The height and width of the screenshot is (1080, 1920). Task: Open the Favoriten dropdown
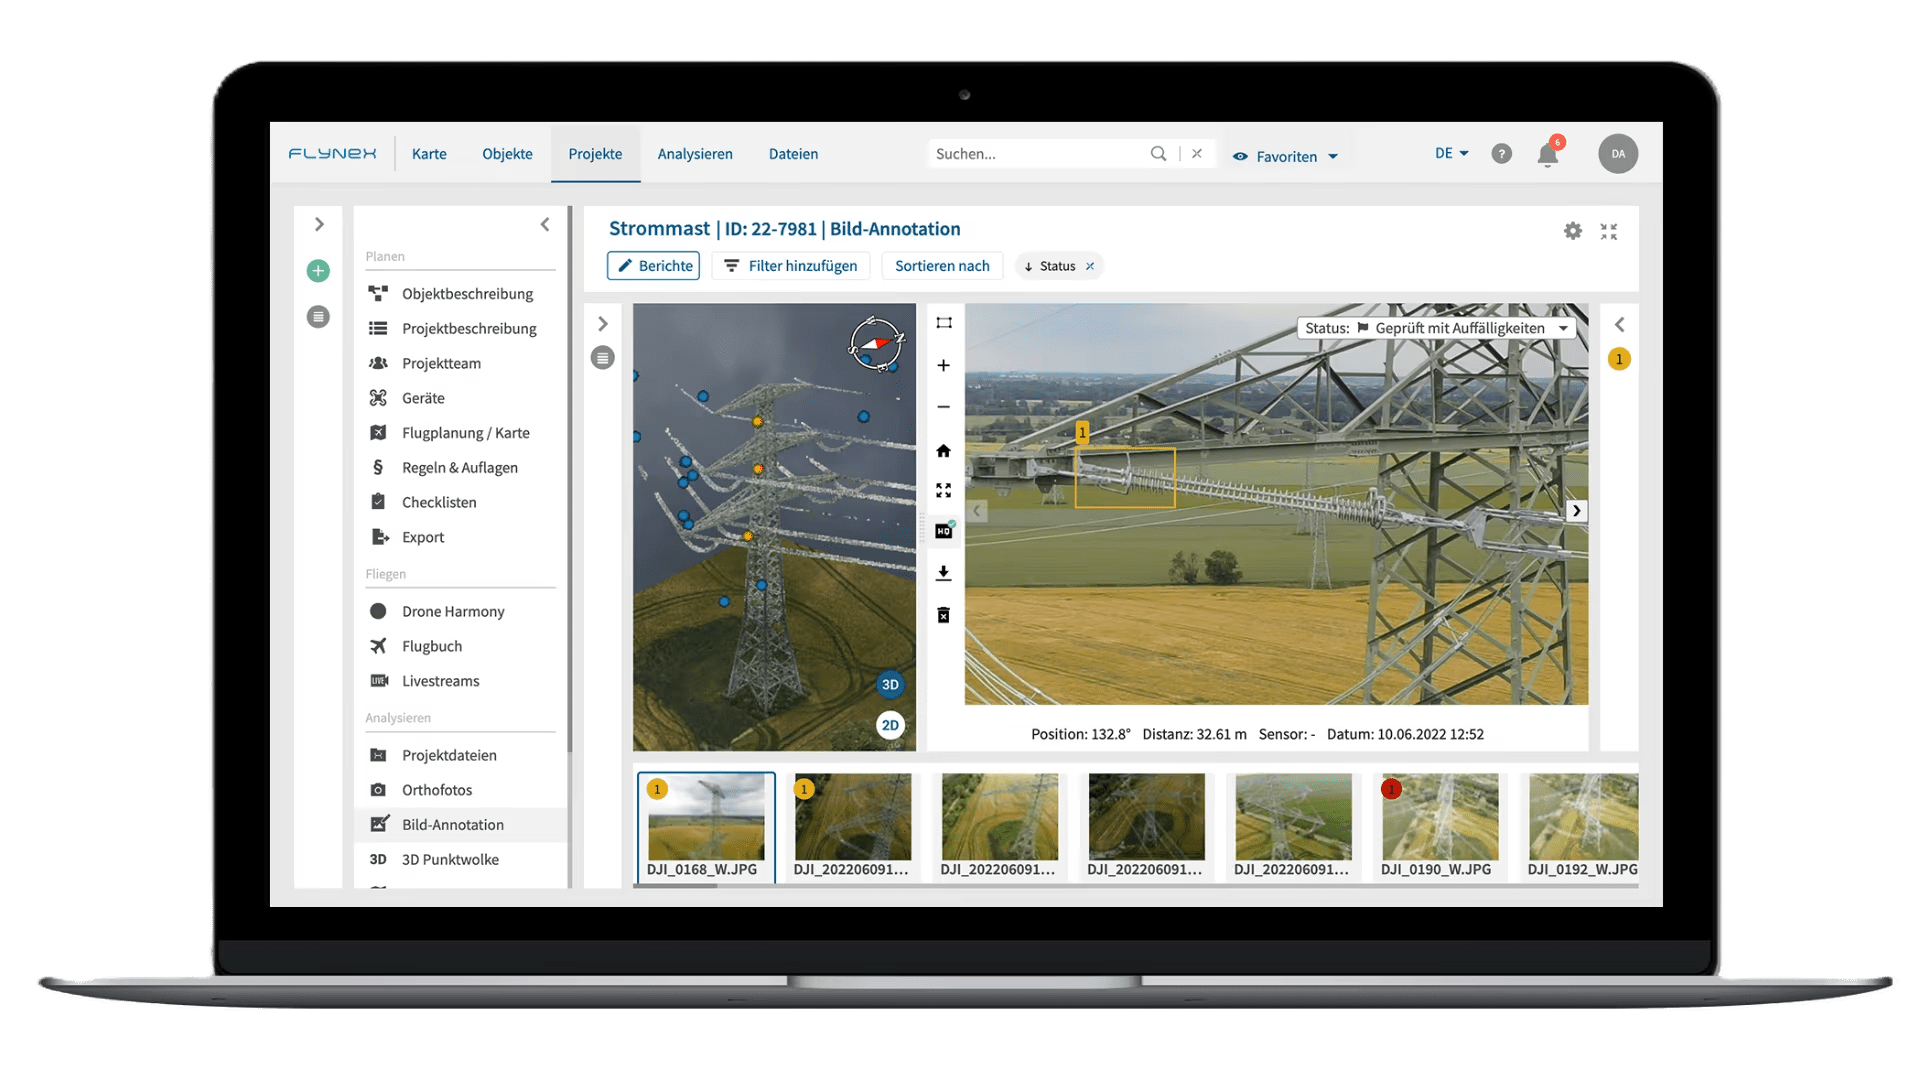tap(1286, 157)
